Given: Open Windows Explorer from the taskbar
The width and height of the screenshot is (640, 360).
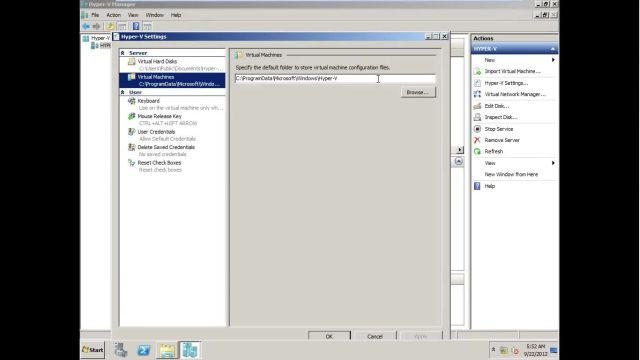Looking at the screenshot, I should pos(167,350).
